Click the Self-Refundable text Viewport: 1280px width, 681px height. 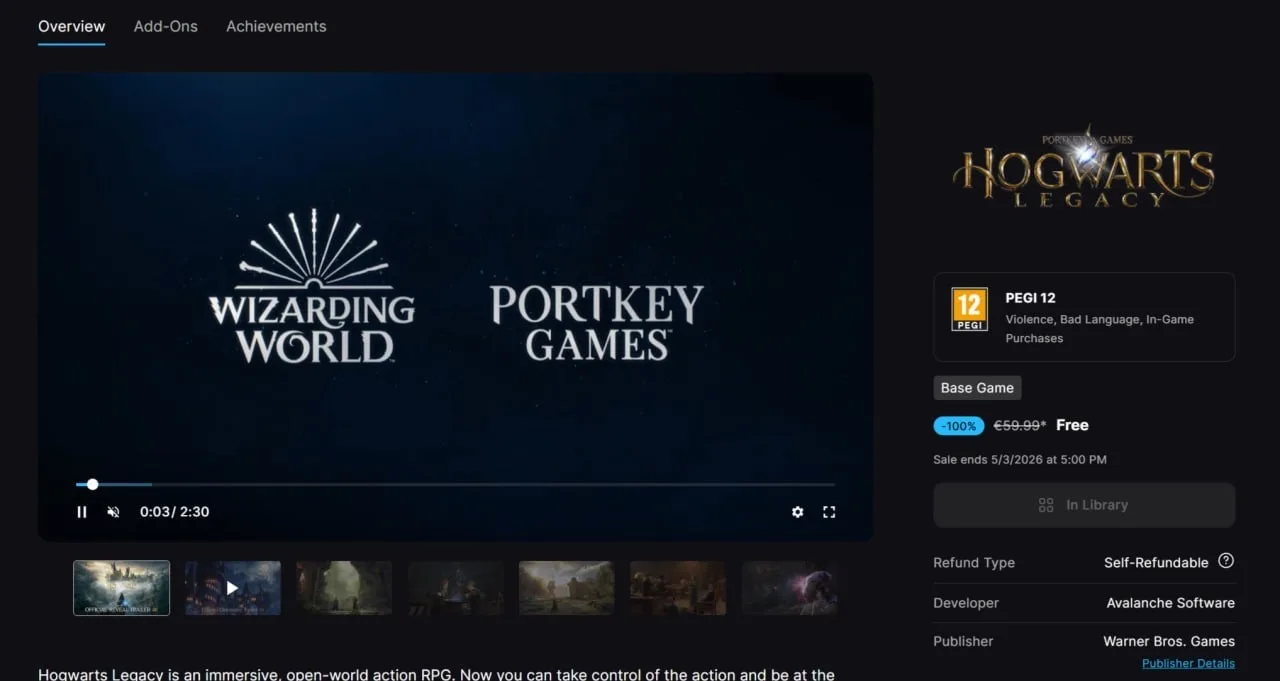point(1156,563)
